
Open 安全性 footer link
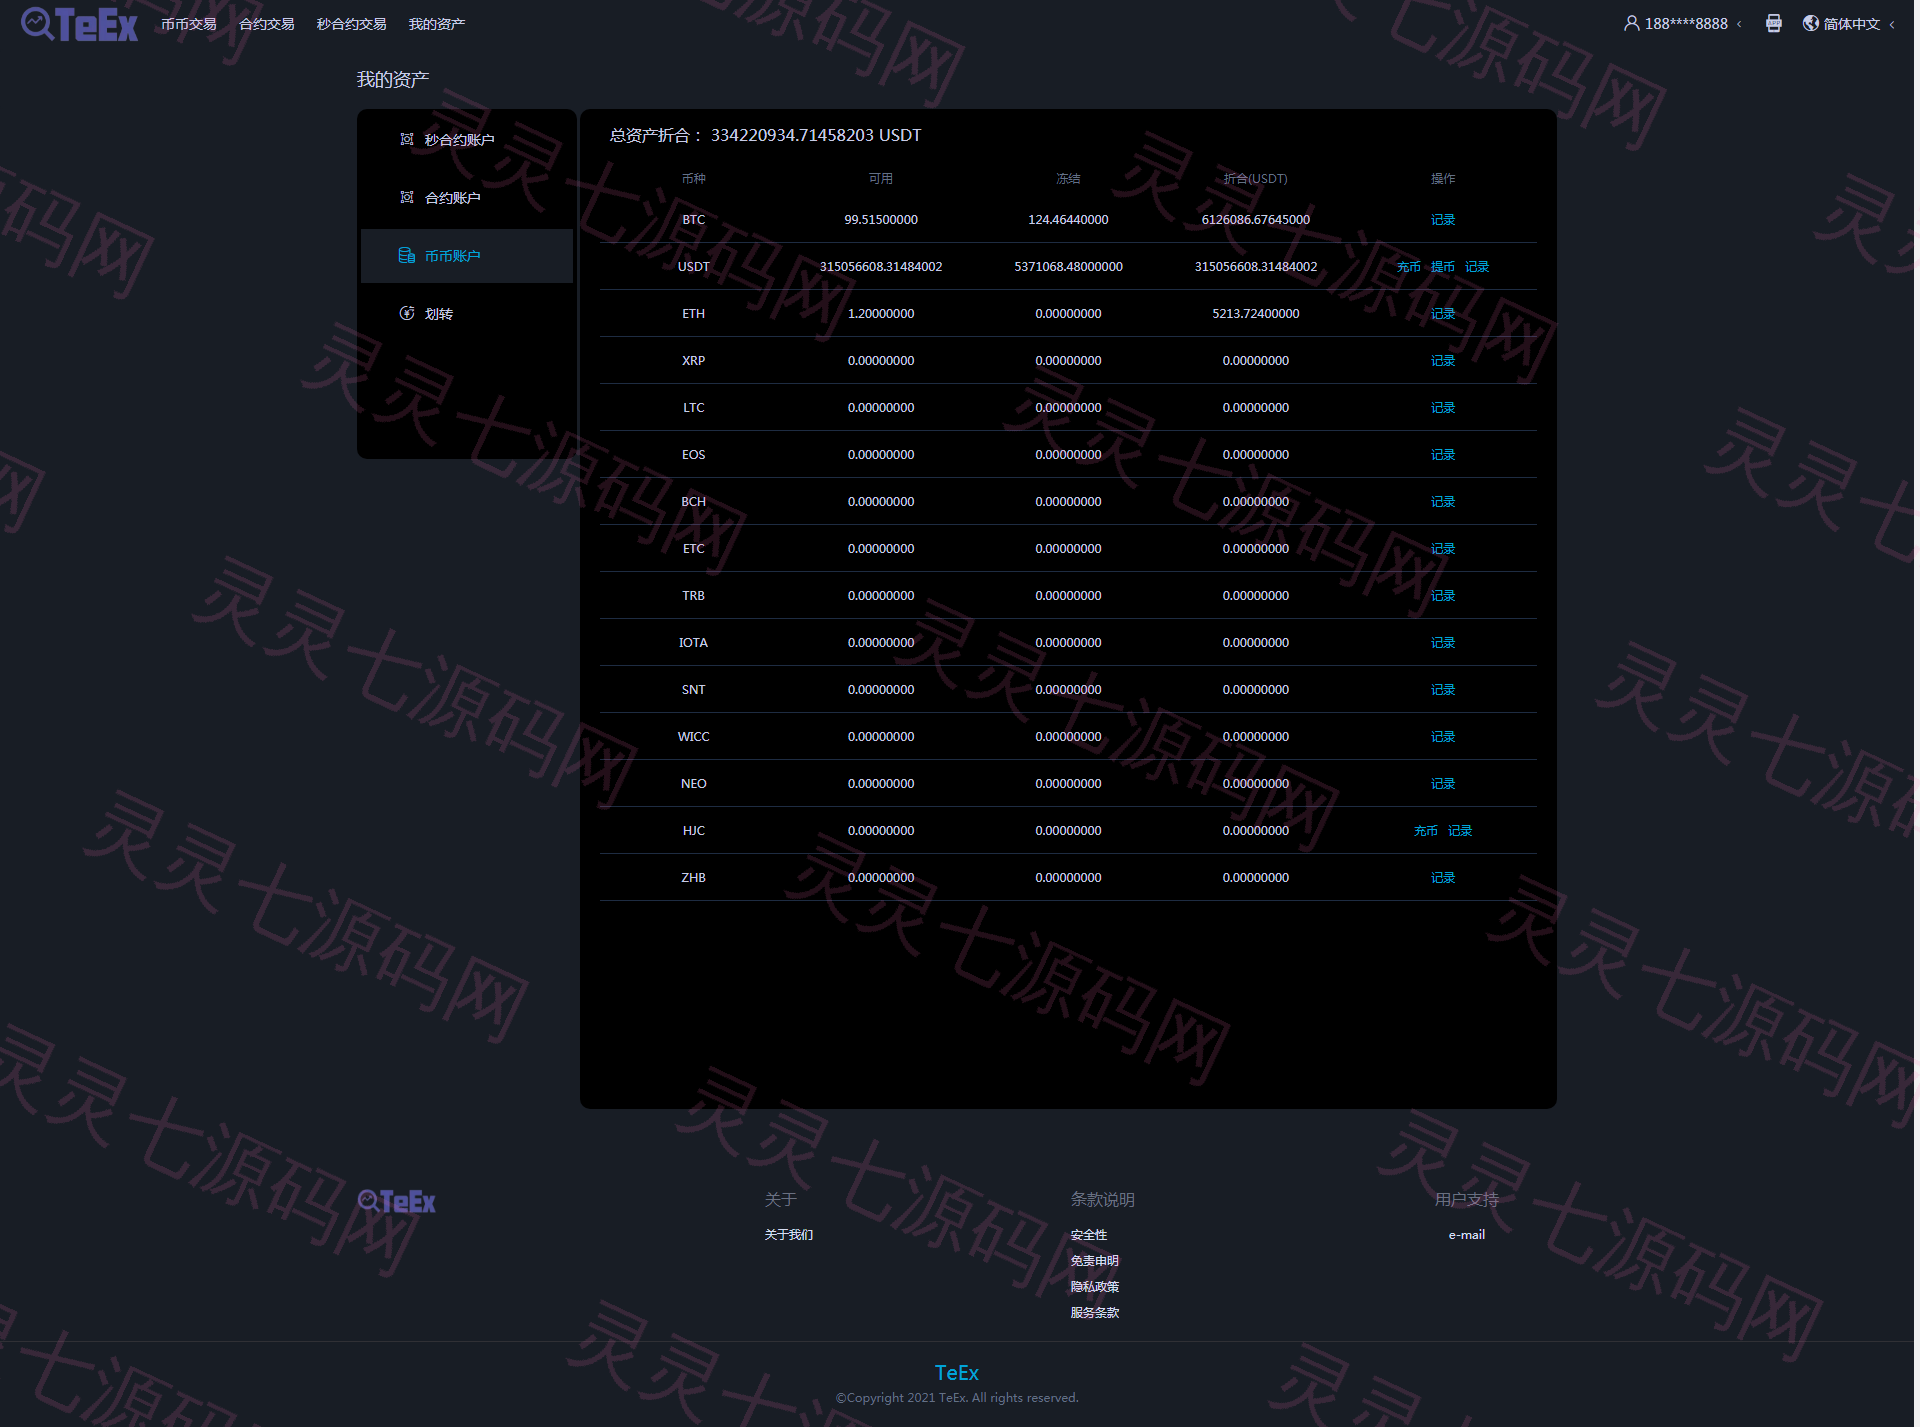click(1089, 1234)
